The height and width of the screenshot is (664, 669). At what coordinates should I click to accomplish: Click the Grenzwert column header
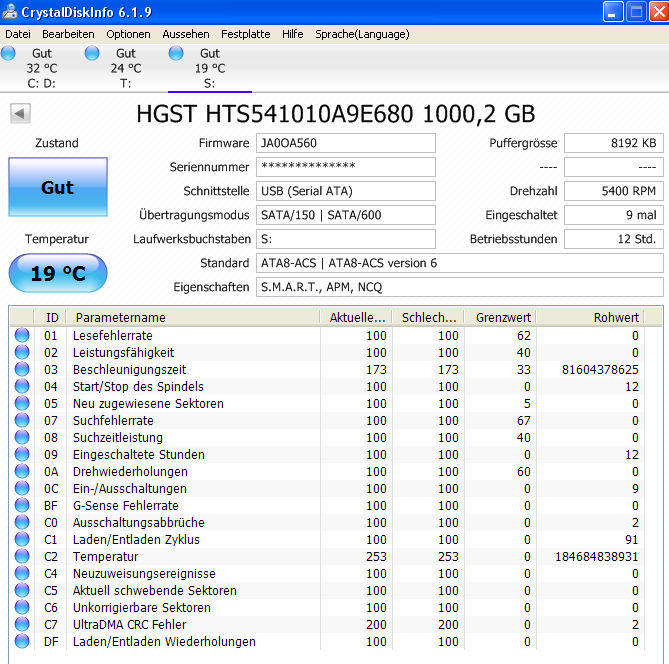click(x=500, y=317)
